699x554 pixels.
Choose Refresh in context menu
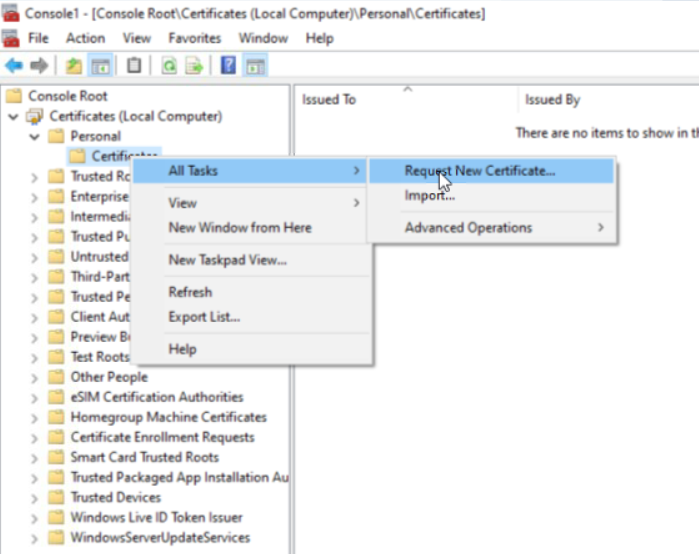click(251, 292)
